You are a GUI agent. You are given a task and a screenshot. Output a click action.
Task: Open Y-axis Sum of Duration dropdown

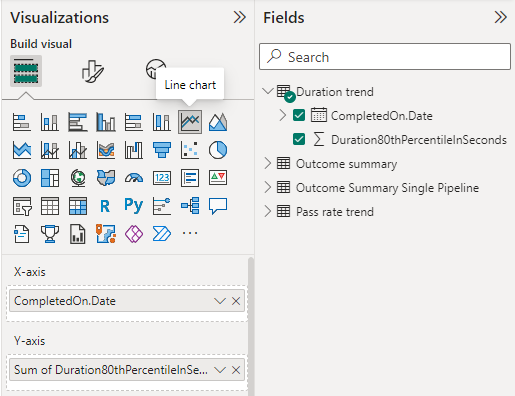[x=220, y=370]
